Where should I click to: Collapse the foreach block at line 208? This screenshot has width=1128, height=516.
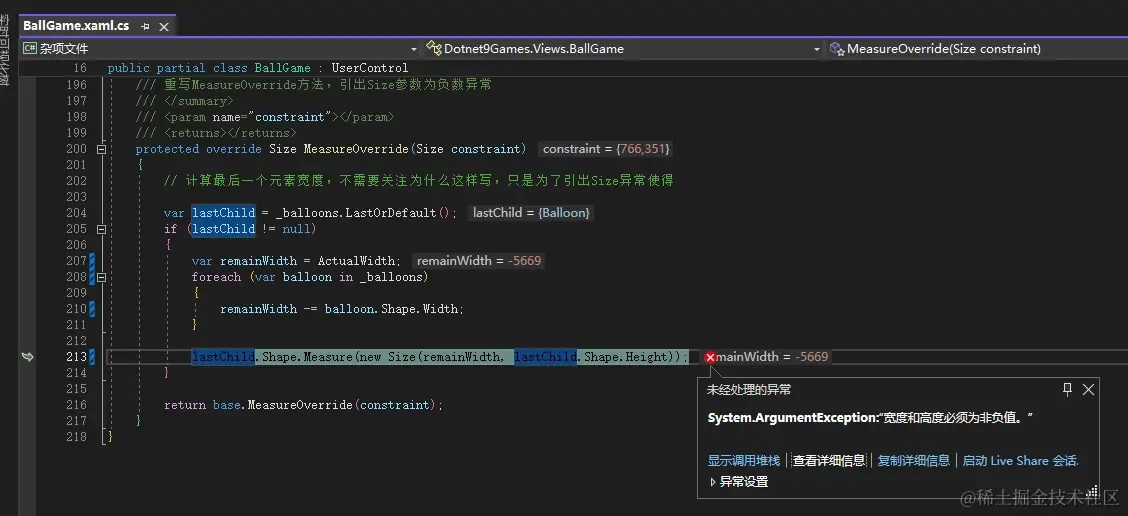point(101,277)
